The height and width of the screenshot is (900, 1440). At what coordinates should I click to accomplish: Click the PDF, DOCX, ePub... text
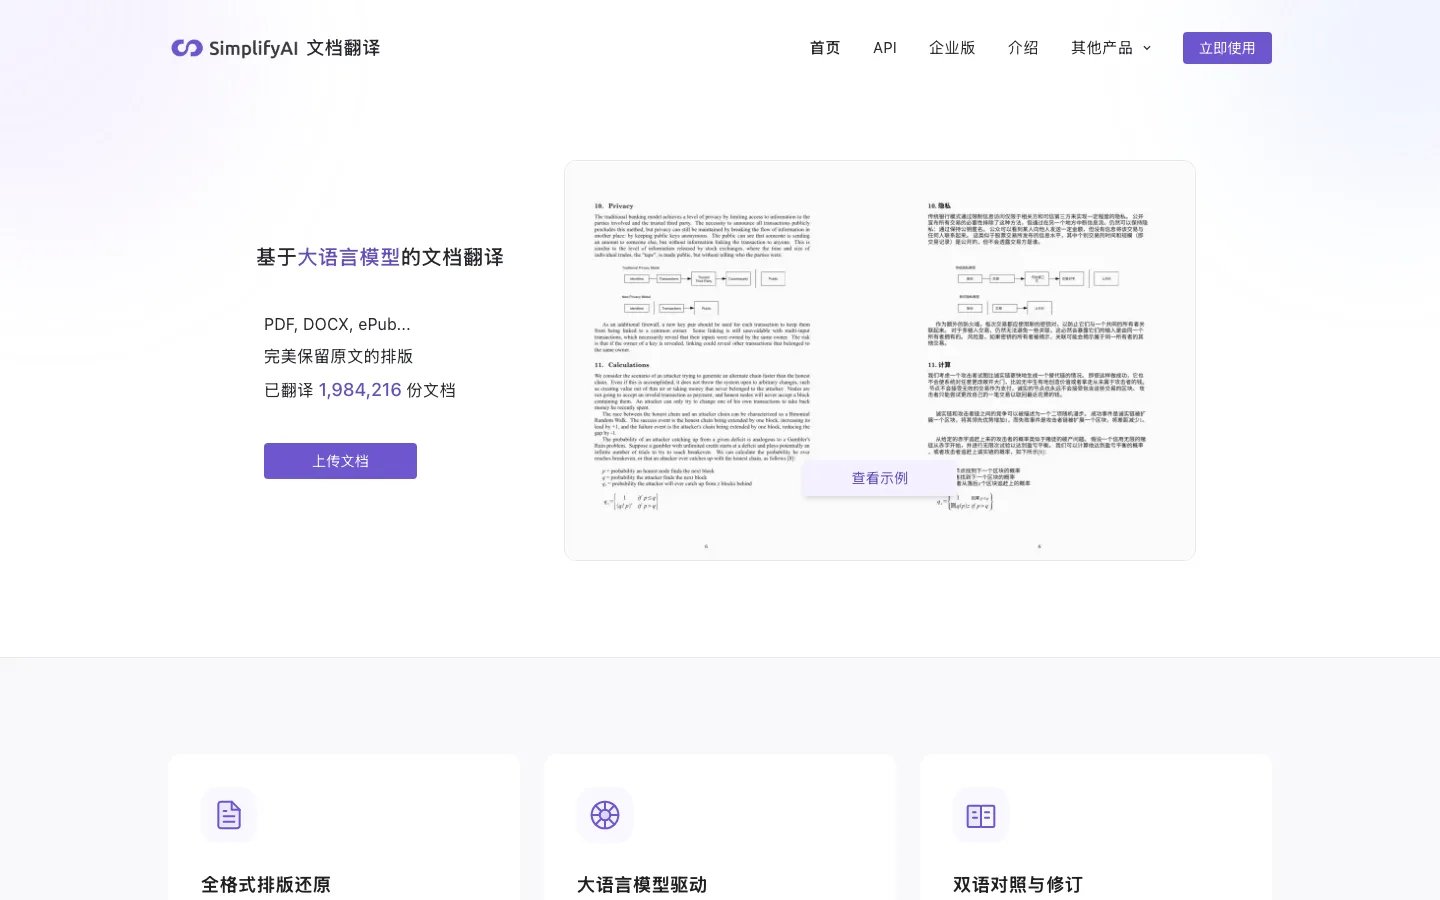coord(337,324)
